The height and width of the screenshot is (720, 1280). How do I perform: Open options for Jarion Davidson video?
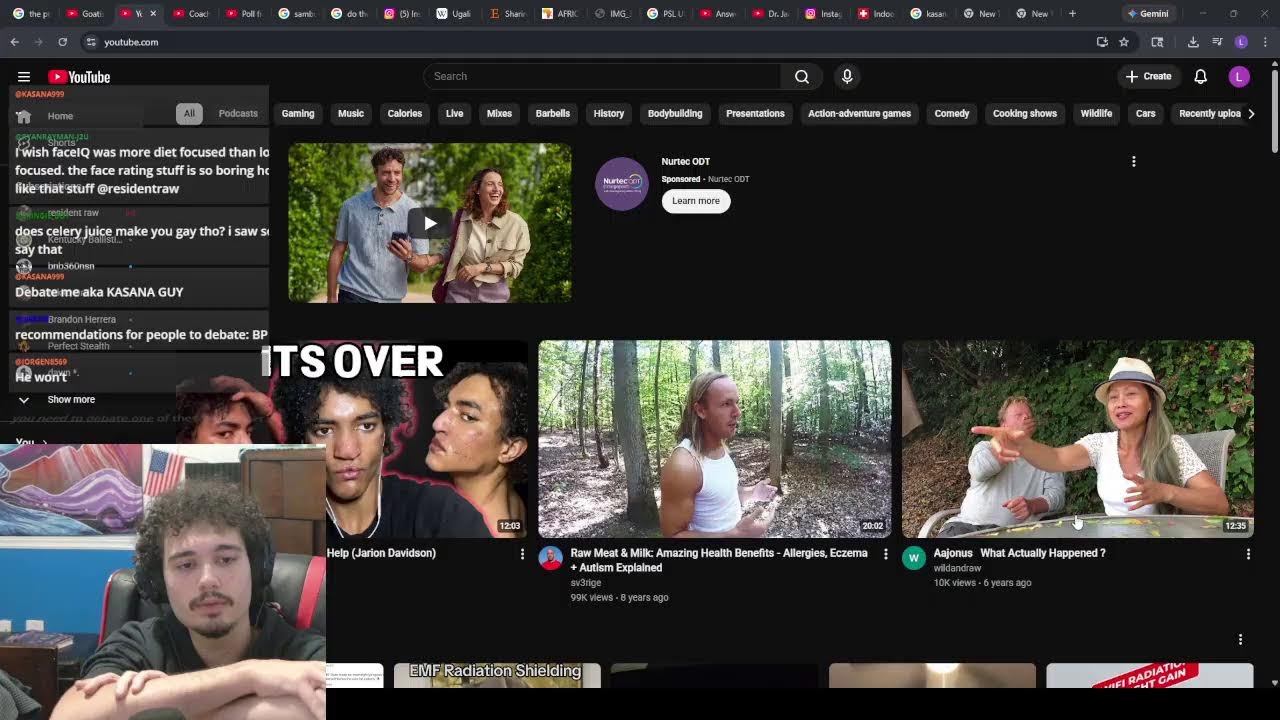pyautogui.click(x=521, y=554)
